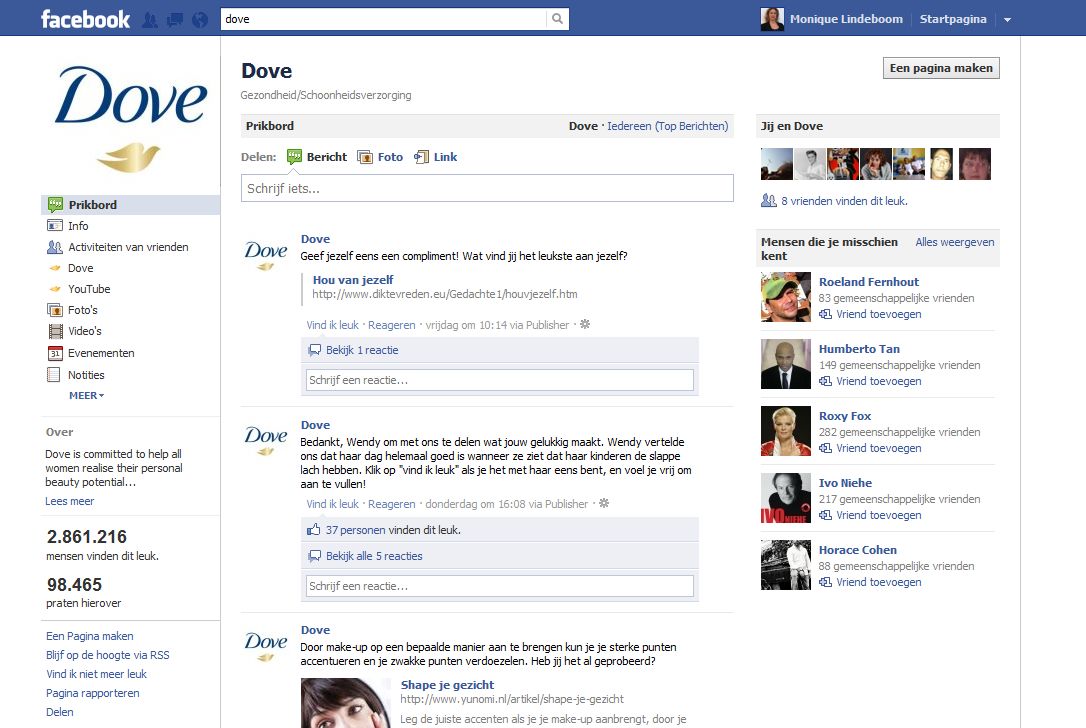Click Bekijk 1 reactie
The image size is (1086, 728).
pyautogui.click(x=362, y=350)
